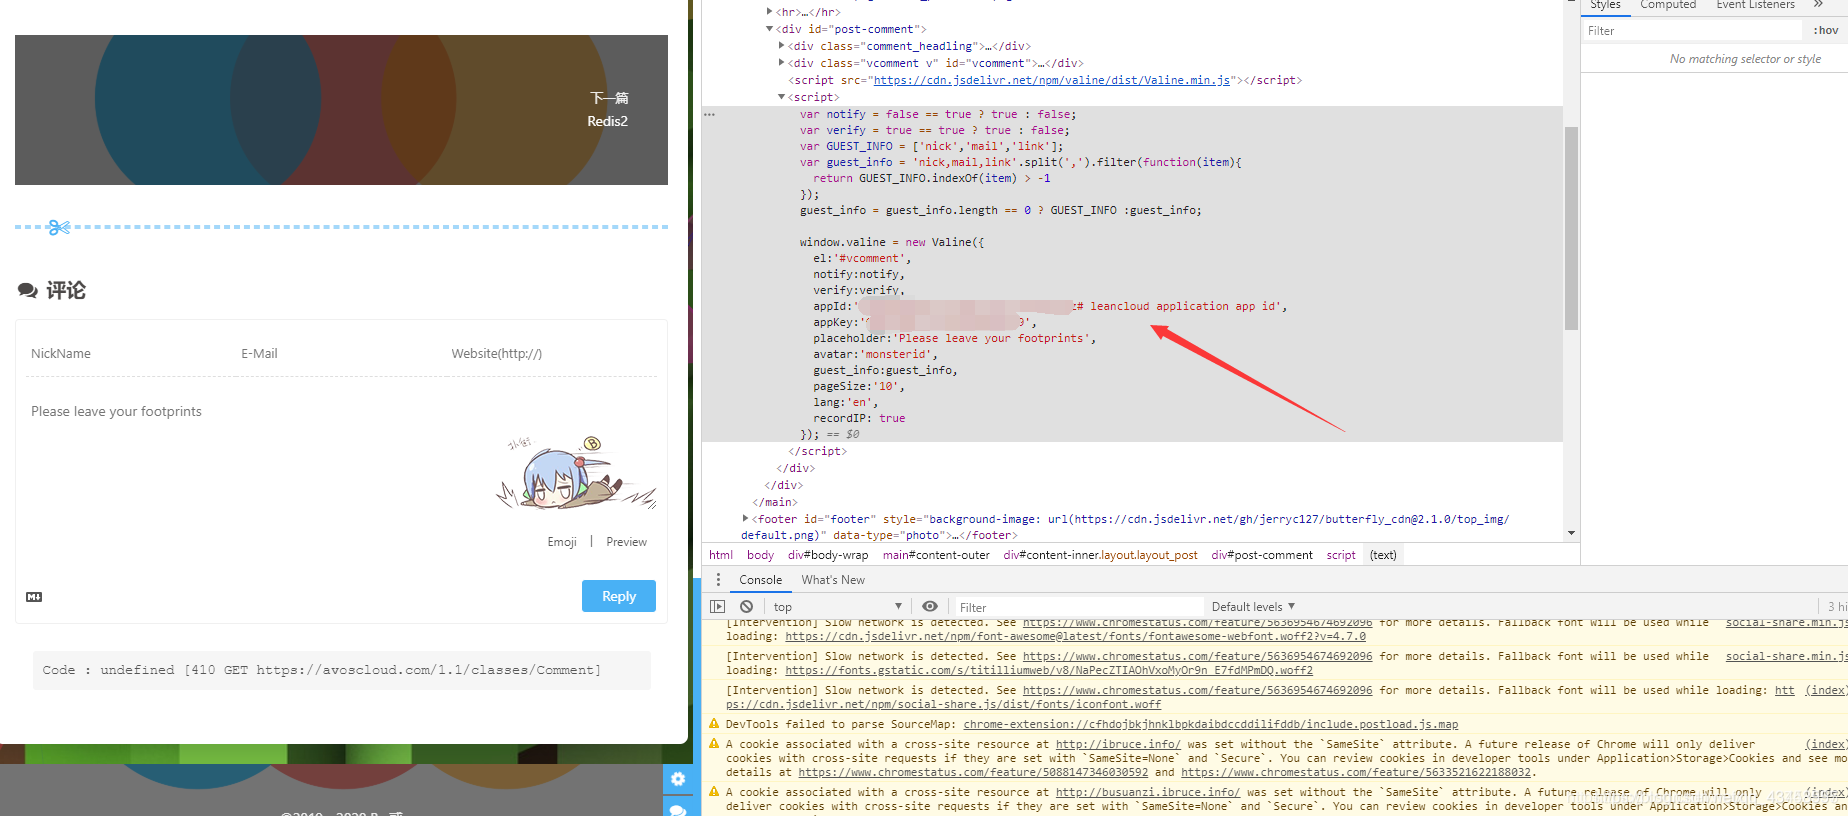Select div#post-comment breadcrumb
This screenshot has width=1848, height=816.
(x=1262, y=555)
